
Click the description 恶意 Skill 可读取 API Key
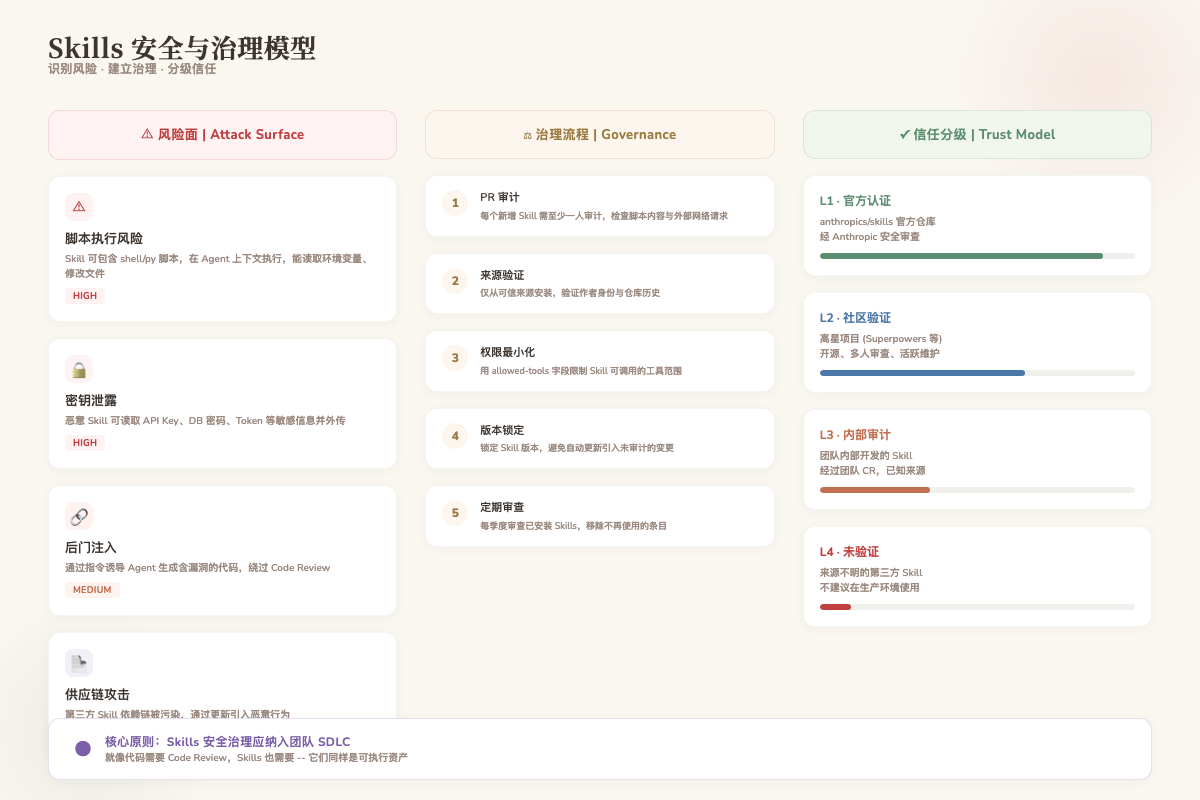(x=205, y=421)
